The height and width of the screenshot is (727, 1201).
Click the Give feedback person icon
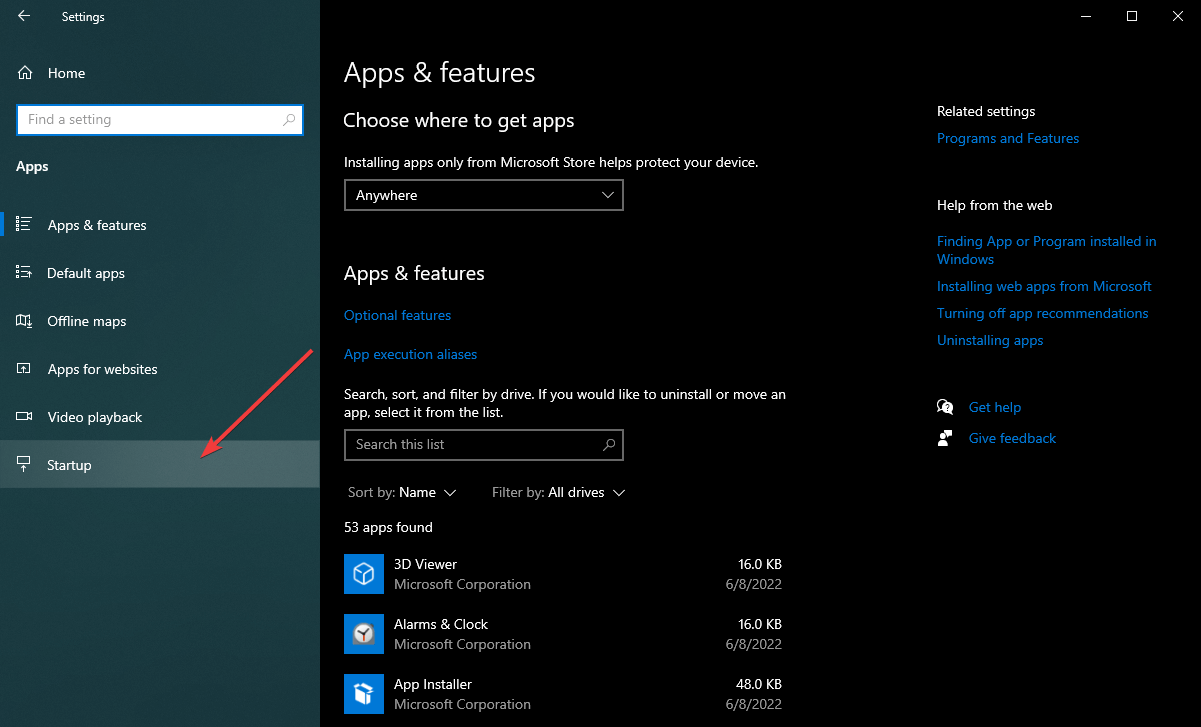[945, 438]
